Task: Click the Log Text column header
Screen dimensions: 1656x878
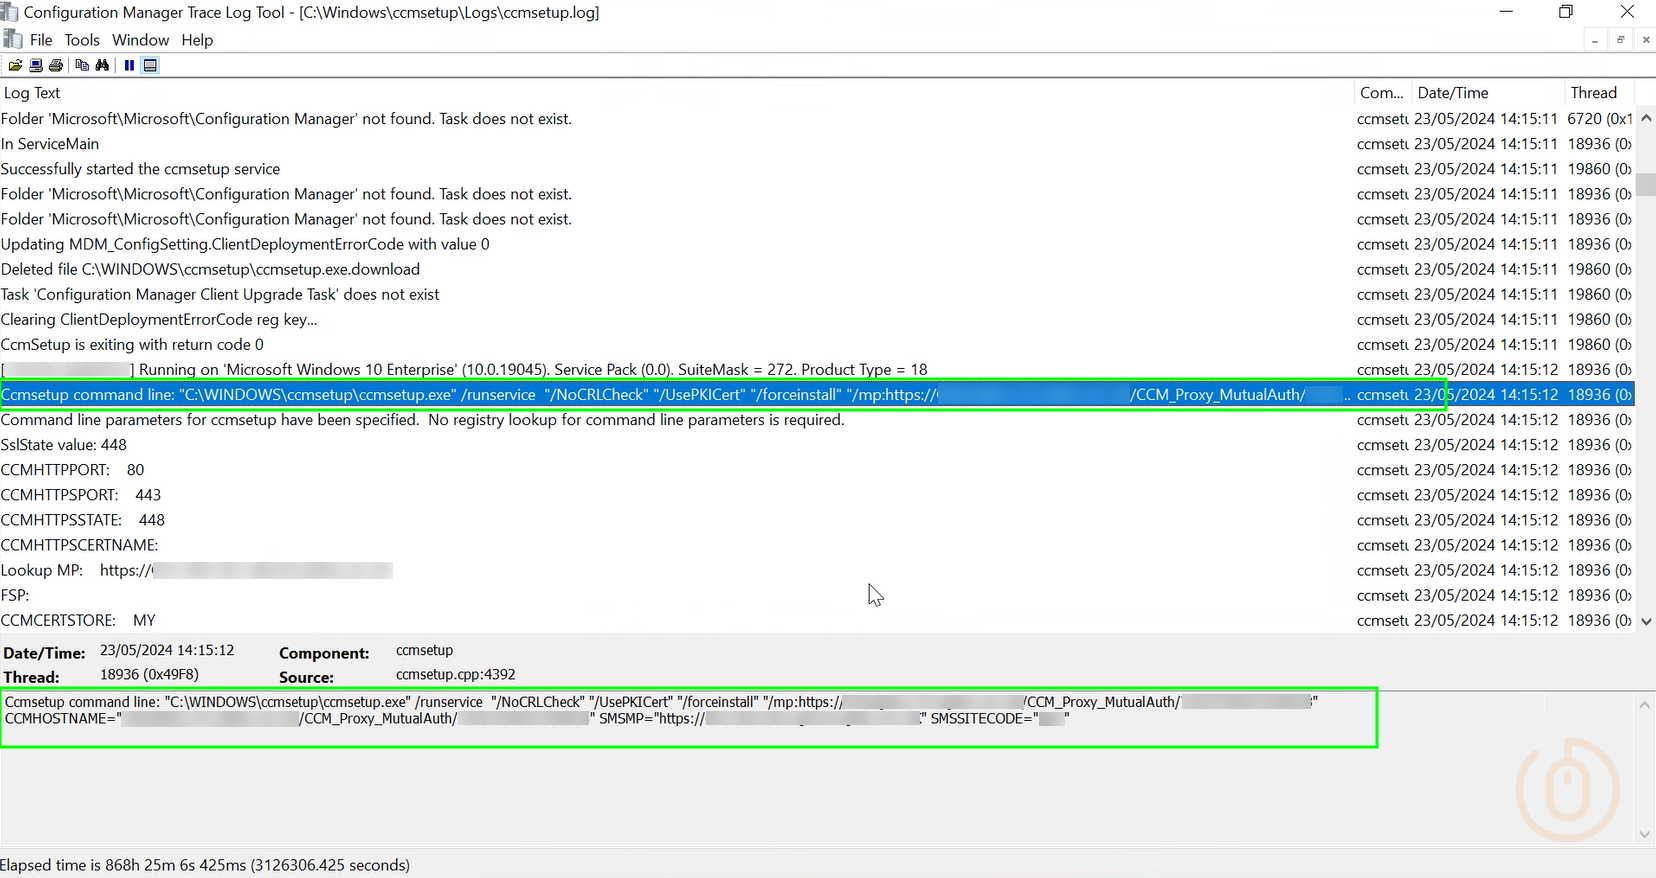Action: coord(32,93)
